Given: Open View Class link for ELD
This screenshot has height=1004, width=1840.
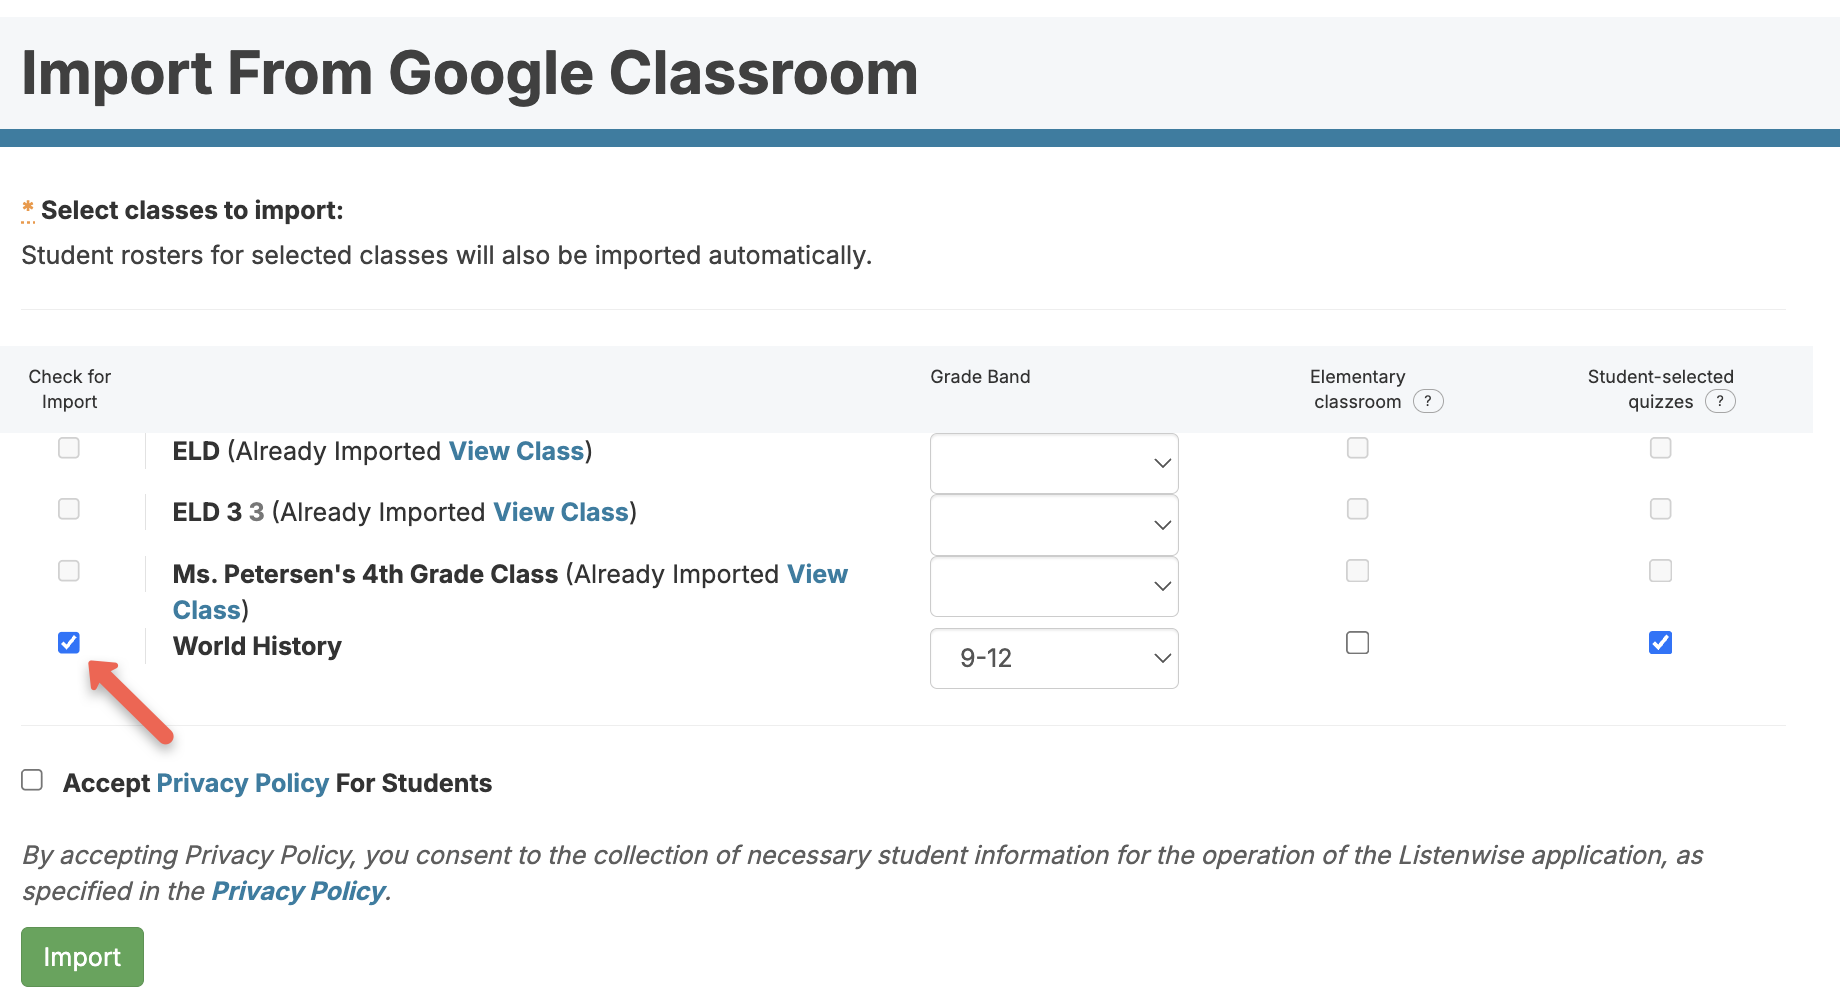Looking at the screenshot, I should coord(516,451).
